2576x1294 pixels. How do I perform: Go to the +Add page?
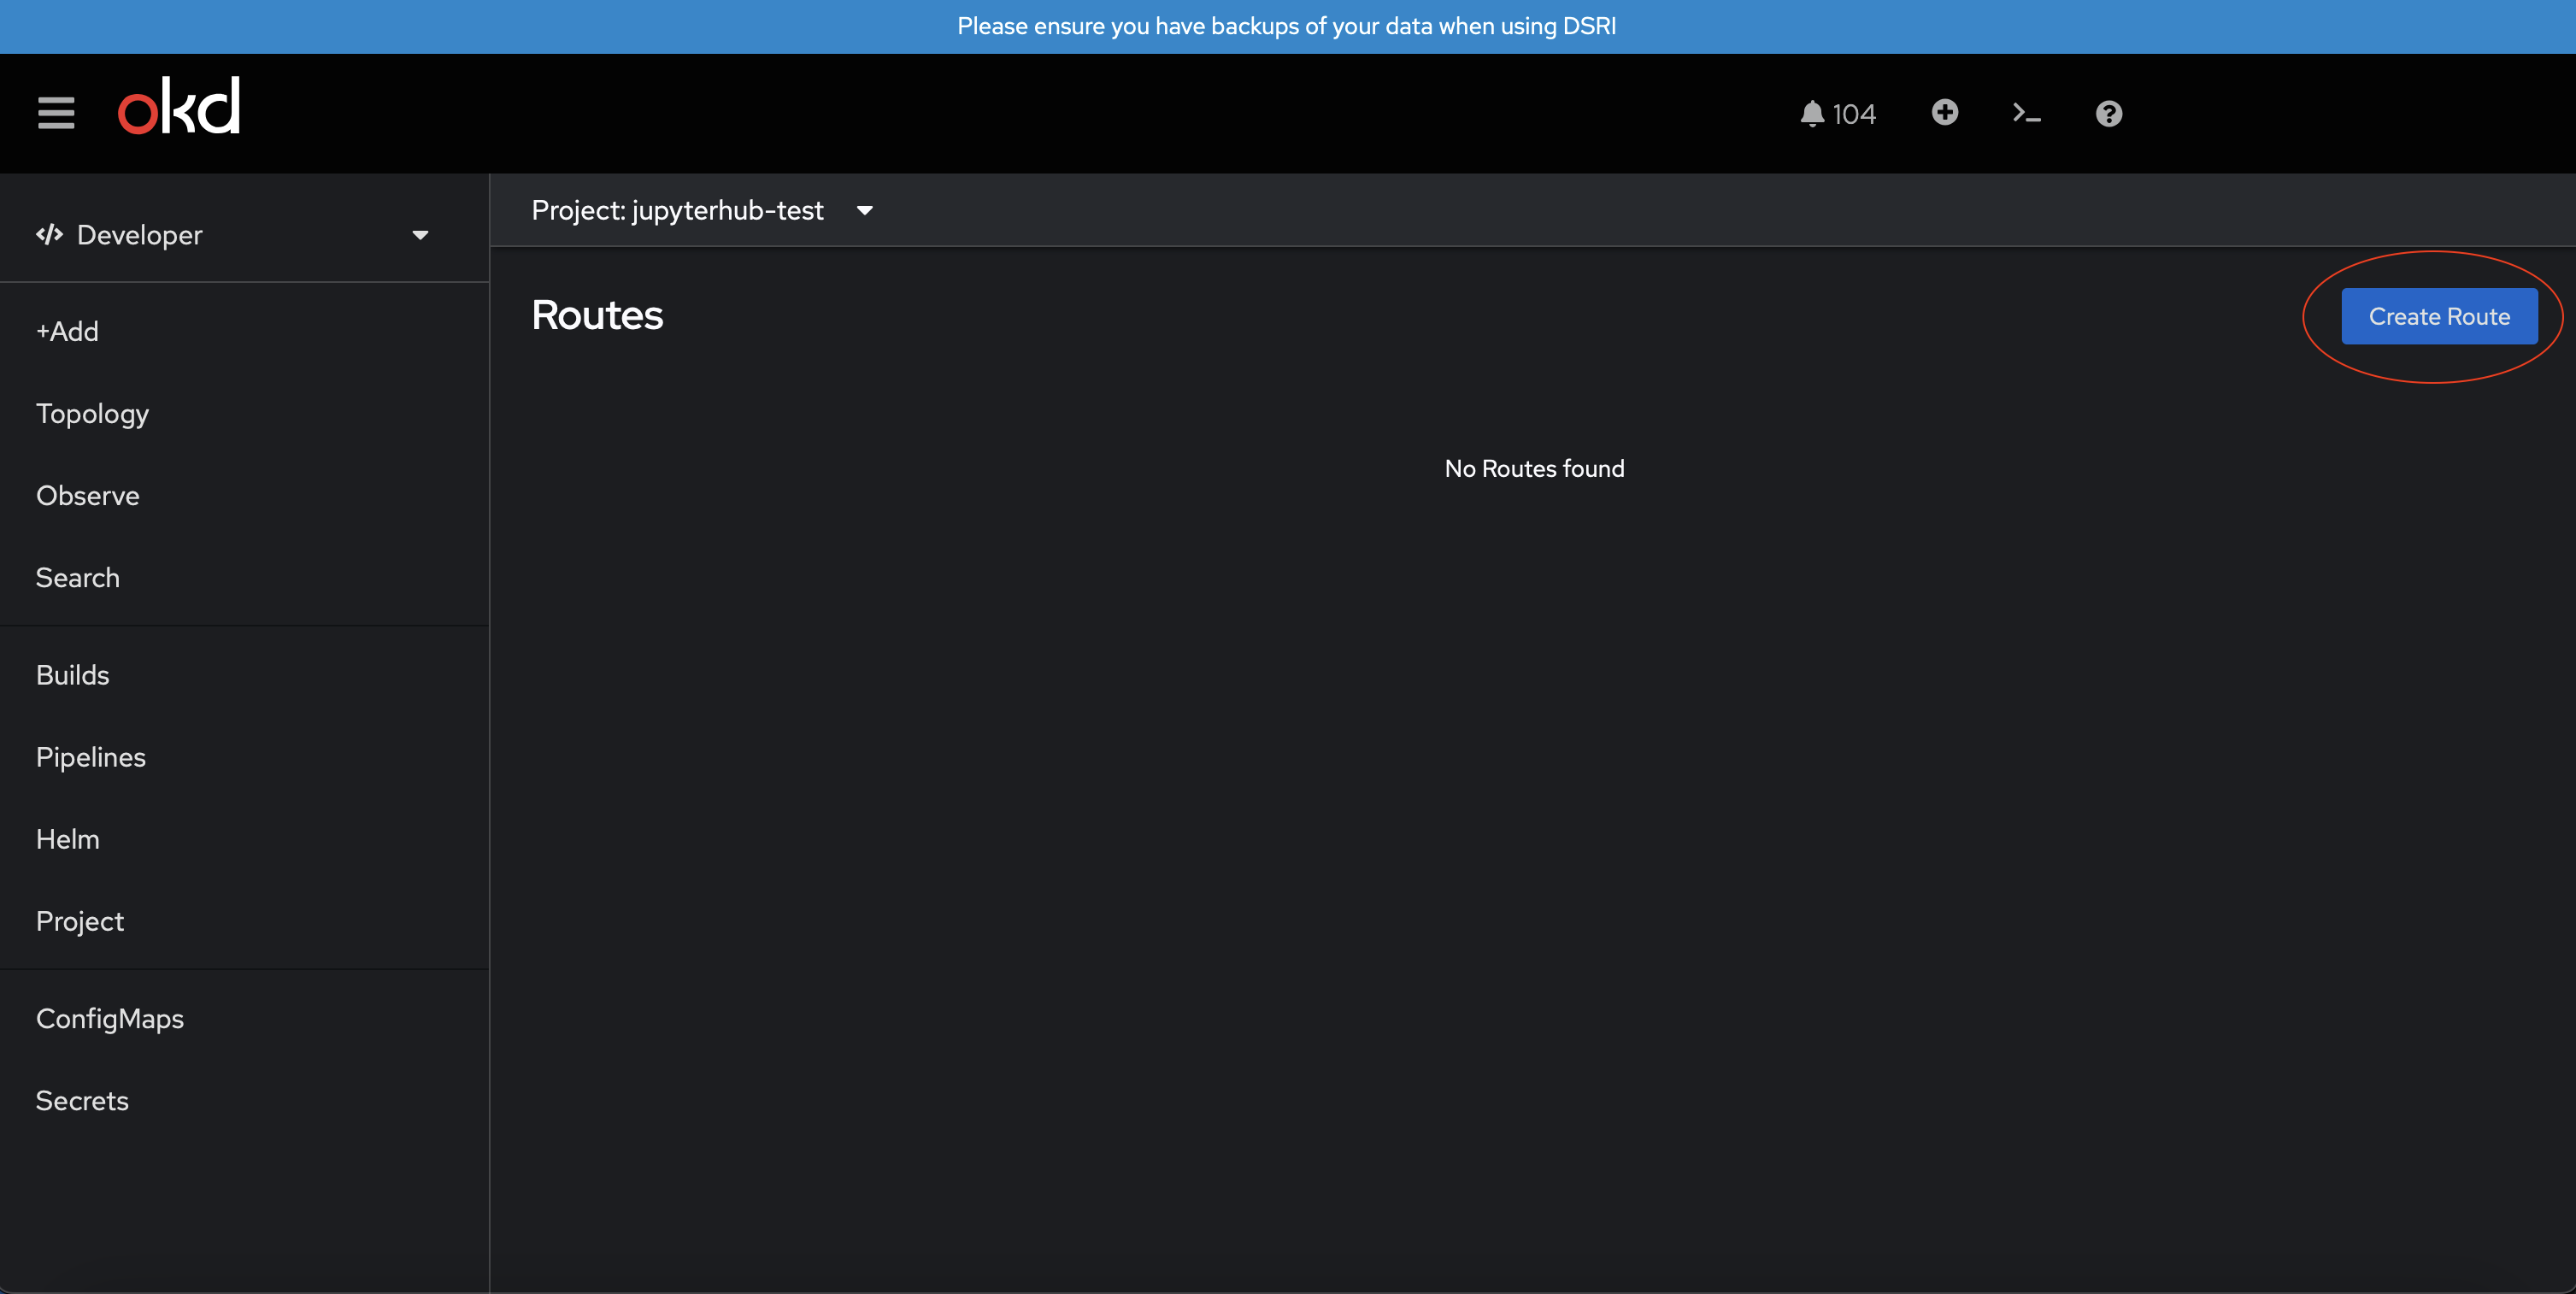(x=67, y=331)
